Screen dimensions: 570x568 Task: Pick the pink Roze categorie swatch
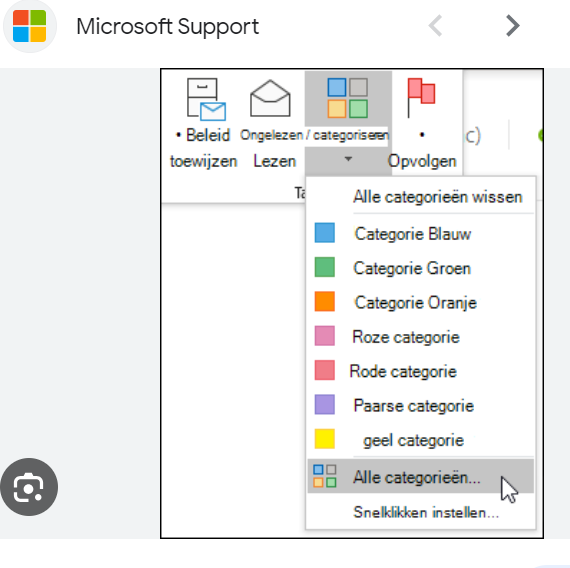coord(325,336)
